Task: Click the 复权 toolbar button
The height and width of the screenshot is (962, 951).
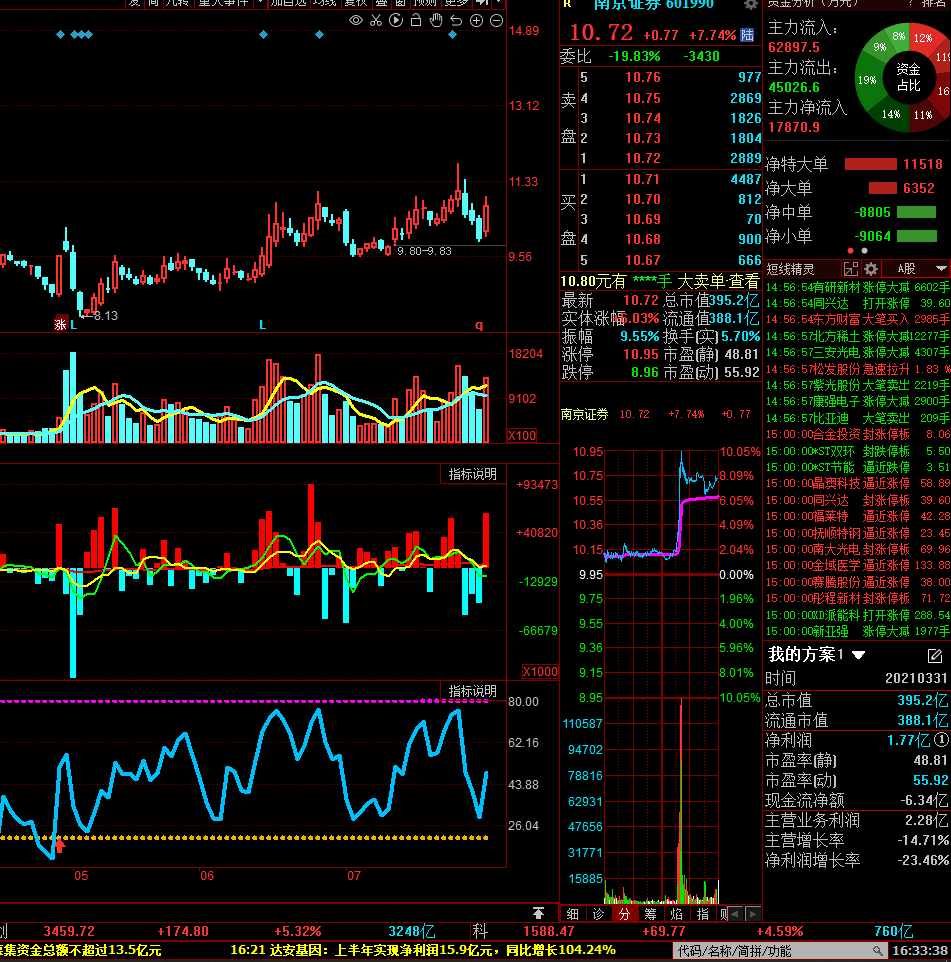Action: point(355,3)
